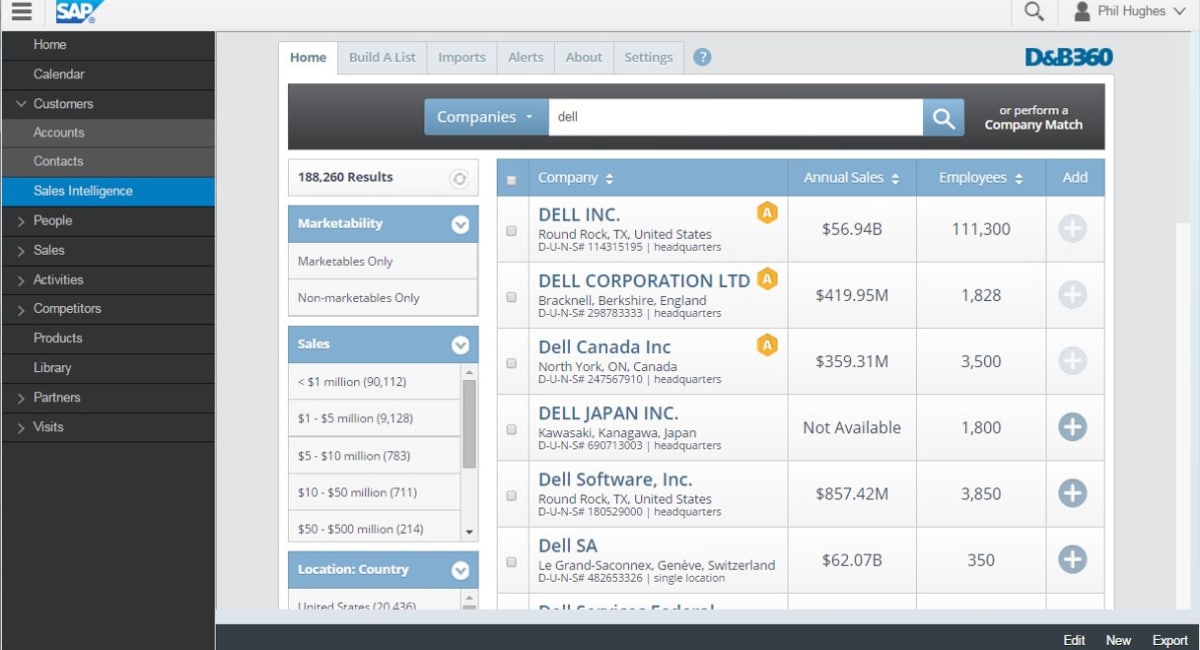Open the Companies search type dropdown
1200x650 pixels.
pos(486,117)
